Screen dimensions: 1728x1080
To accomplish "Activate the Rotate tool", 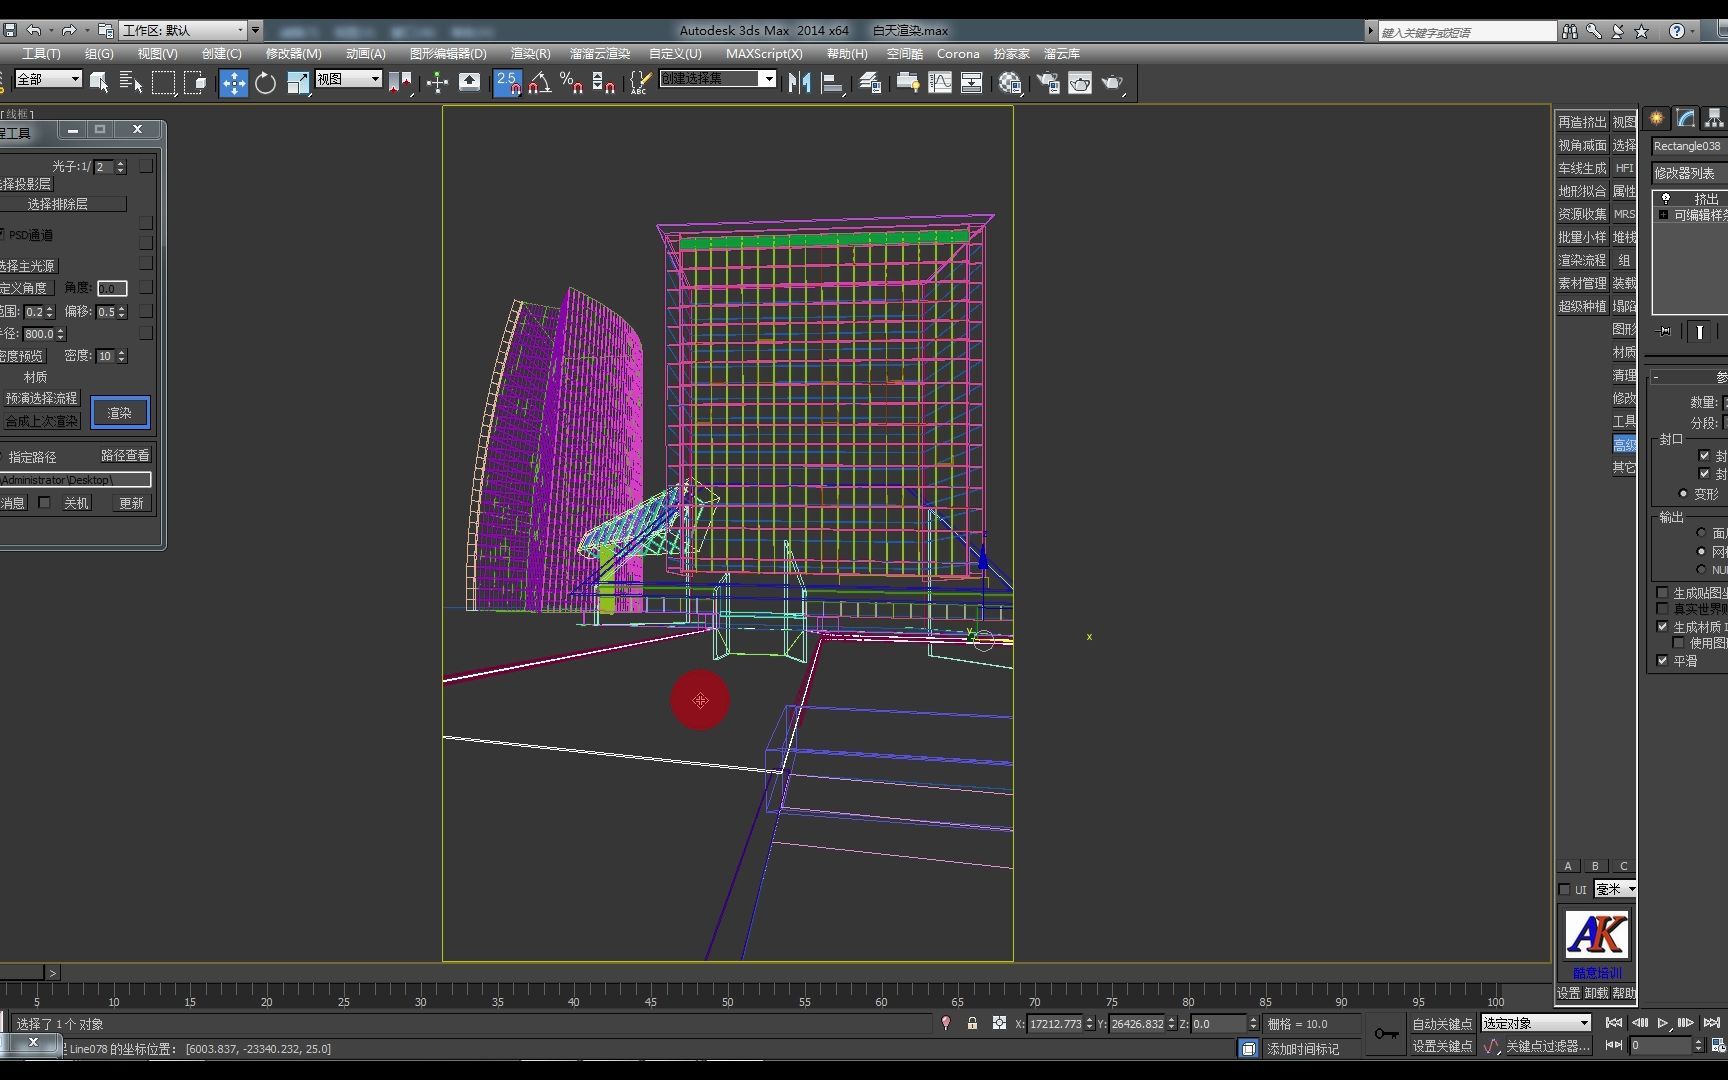I will pos(265,83).
